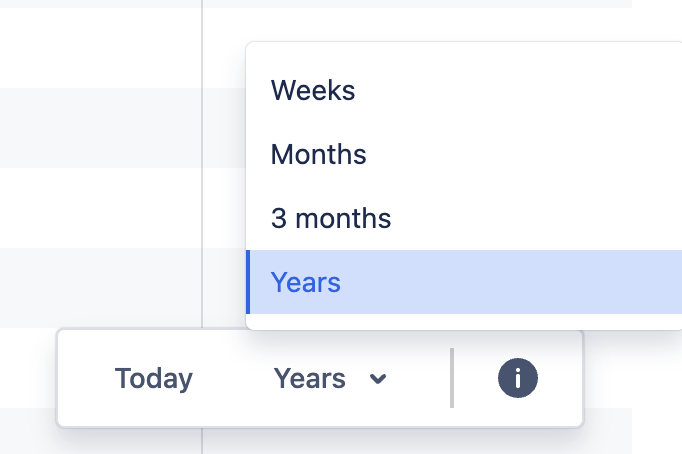Viewport: 682px width, 454px height.
Task: Set timeline granularity to Months
Action: pyautogui.click(x=318, y=154)
